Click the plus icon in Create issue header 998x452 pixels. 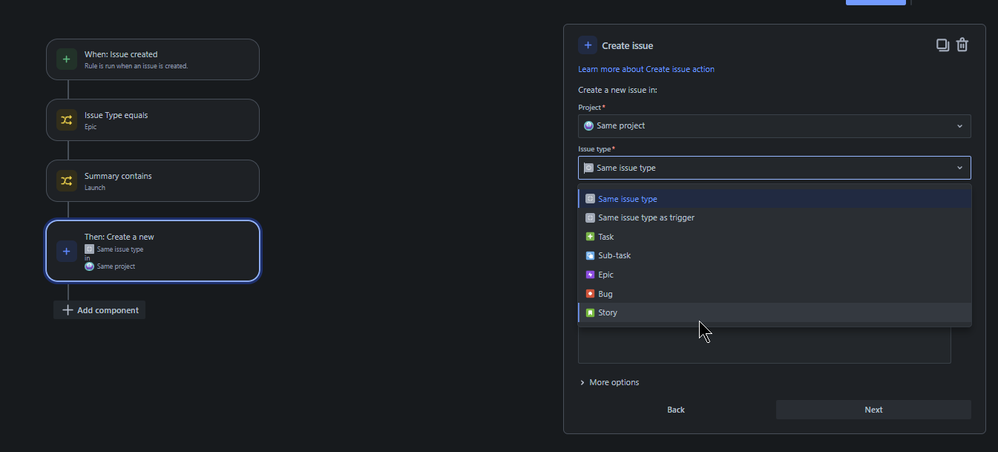click(587, 45)
